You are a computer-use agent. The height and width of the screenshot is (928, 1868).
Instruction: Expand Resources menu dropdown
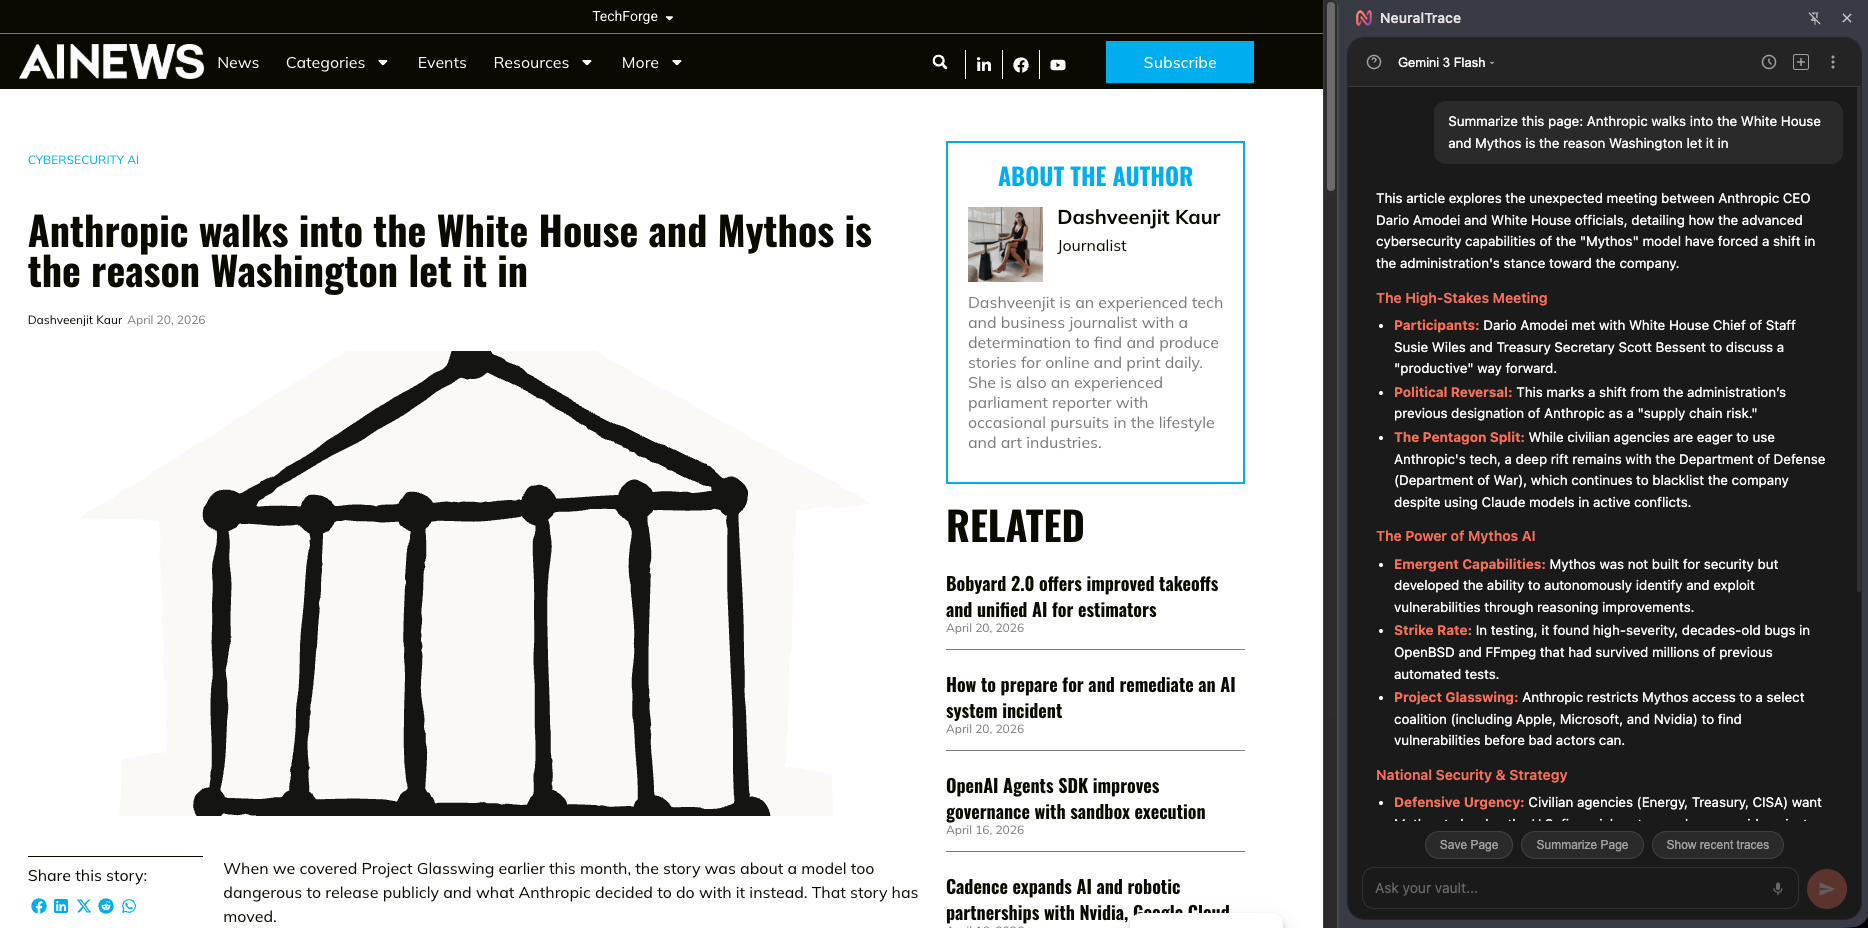pyautogui.click(x=543, y=62)
